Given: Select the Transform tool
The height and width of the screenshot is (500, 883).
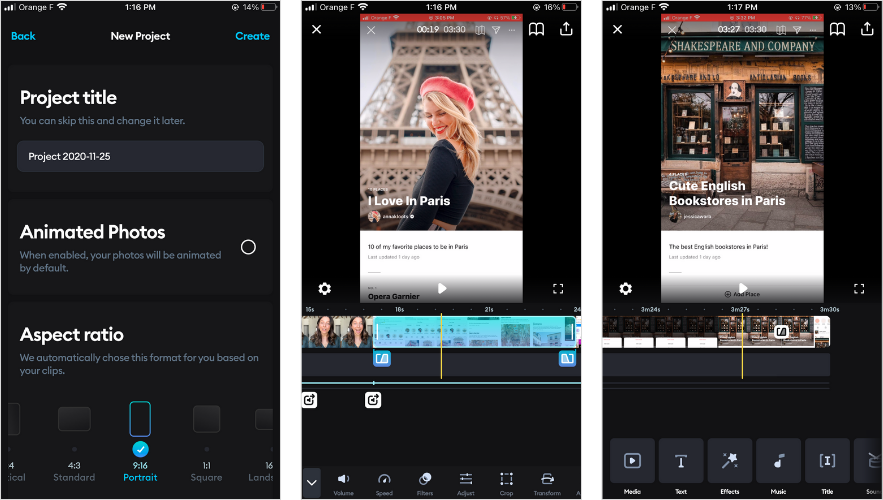Looking at the screenshot, I should (x=547, y=484).
